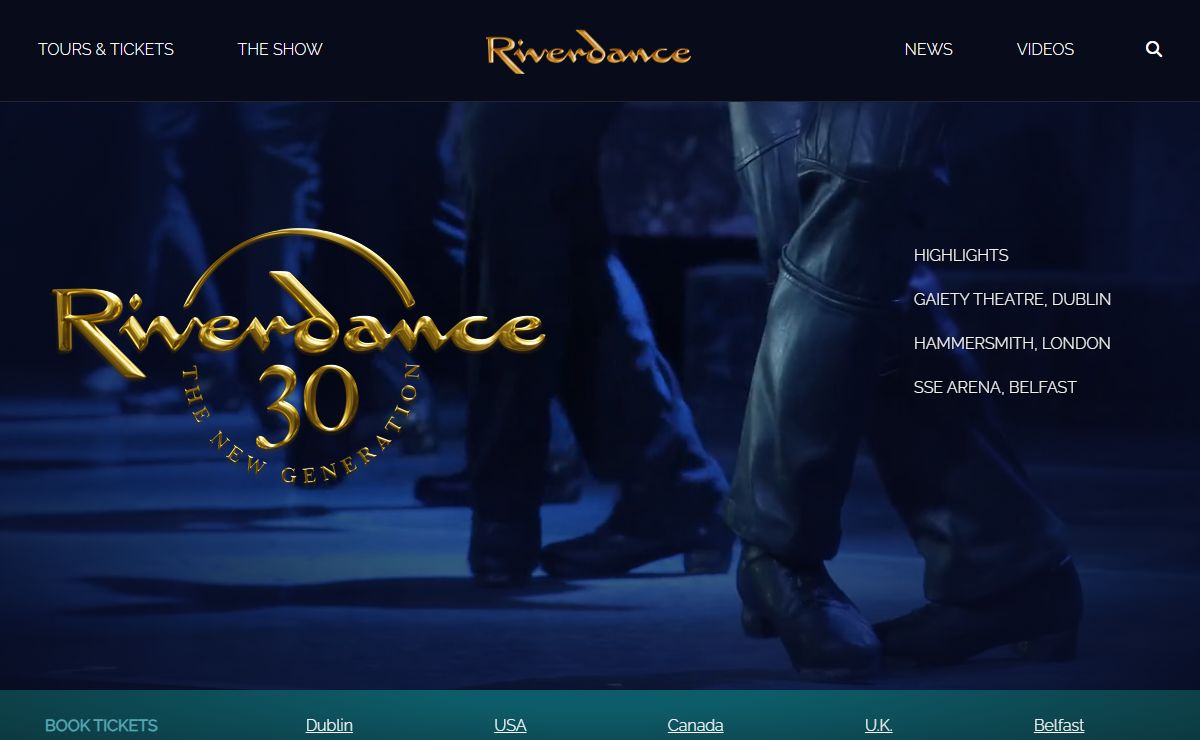Open Tours & Tickets menu

click(x=106, y=49)
